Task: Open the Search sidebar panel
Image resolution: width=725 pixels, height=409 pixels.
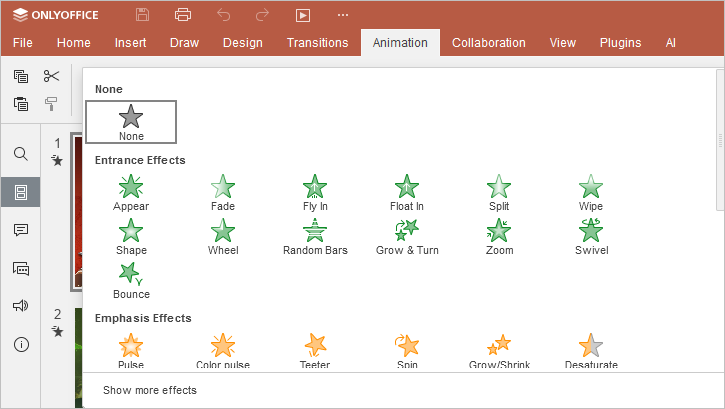Action: pyautogui.click(x=20, y=154)
